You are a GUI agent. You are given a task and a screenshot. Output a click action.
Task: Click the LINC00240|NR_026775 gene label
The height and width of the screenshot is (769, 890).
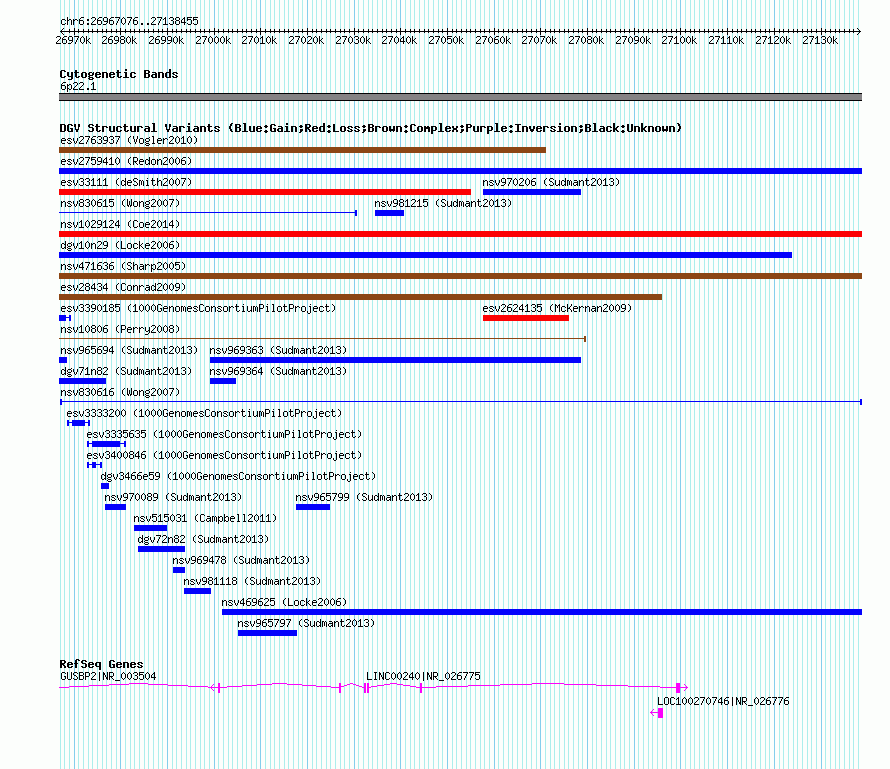pyautogui.click(x=423, y=676)
